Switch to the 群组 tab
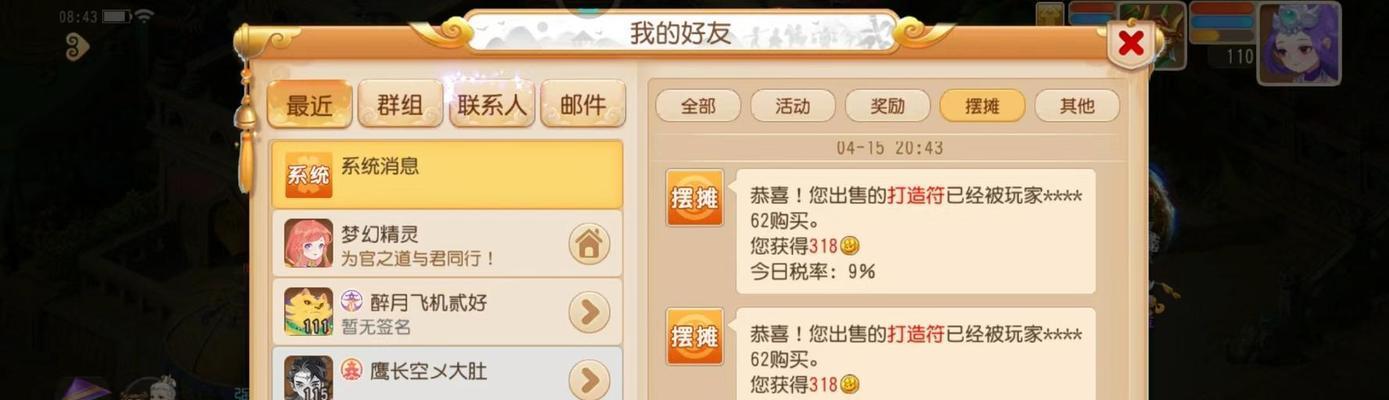The height and width of the screenshot is (400, 1389). [400, 104]
